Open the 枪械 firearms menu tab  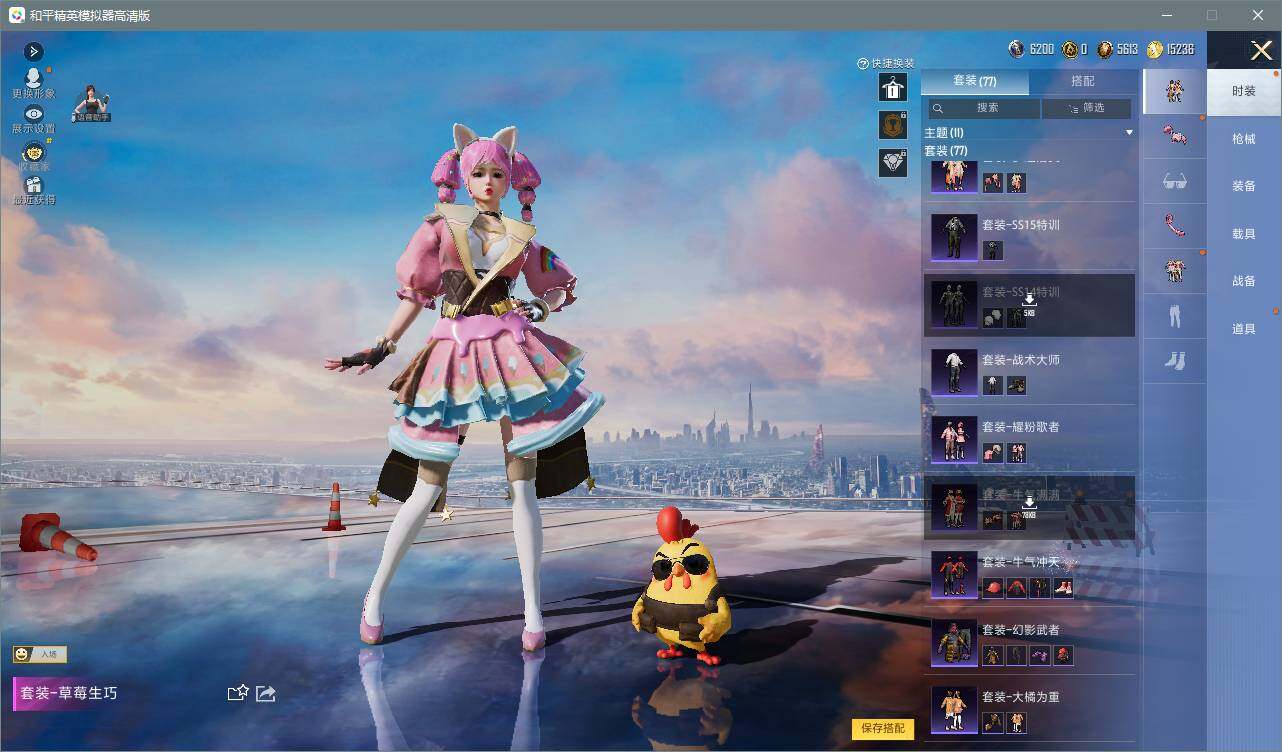click(1244, 139)
